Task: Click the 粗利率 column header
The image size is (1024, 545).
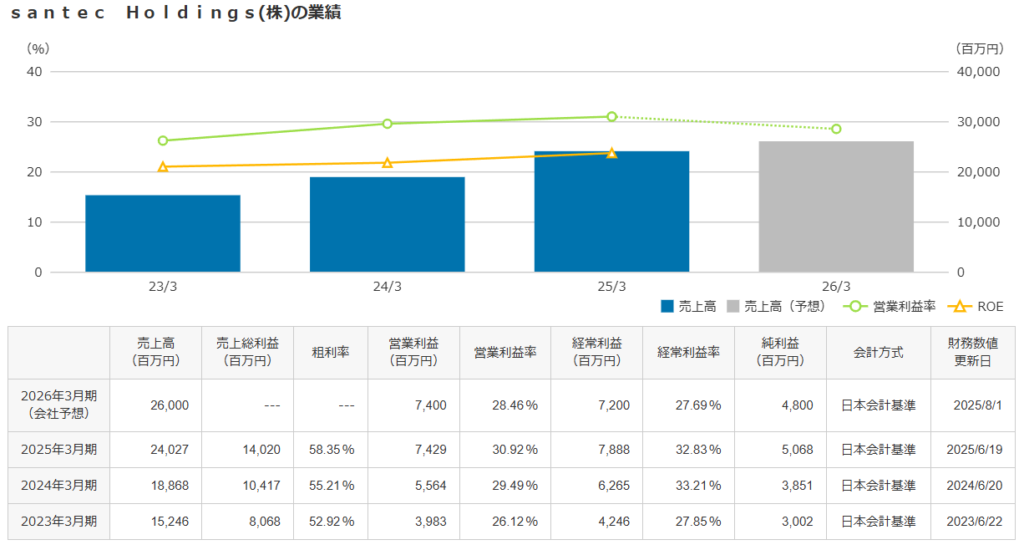Action: 330,352
